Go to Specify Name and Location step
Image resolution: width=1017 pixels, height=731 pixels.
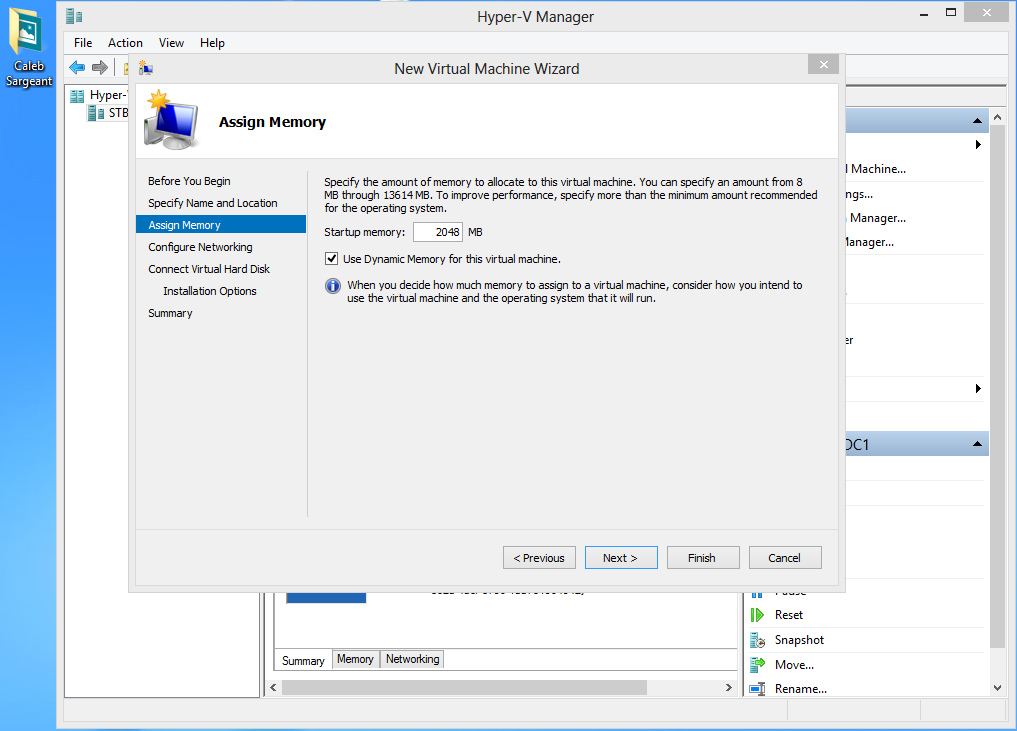tap(212, 203)
